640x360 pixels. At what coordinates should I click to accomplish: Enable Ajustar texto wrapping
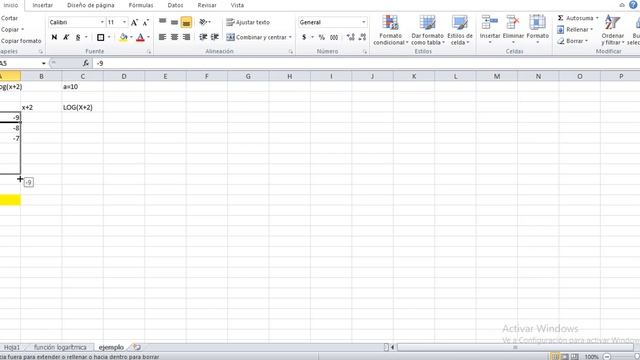tap(248, 22)
